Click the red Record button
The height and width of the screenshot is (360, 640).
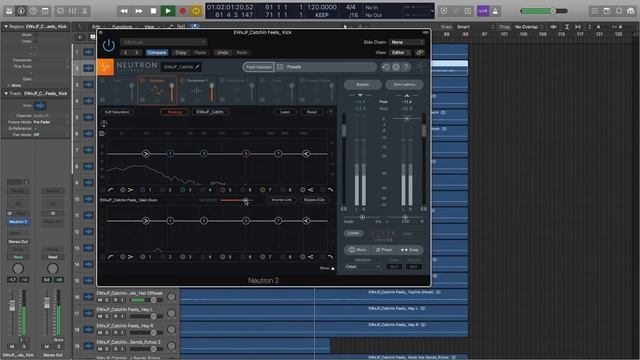[x=183, y=11]
